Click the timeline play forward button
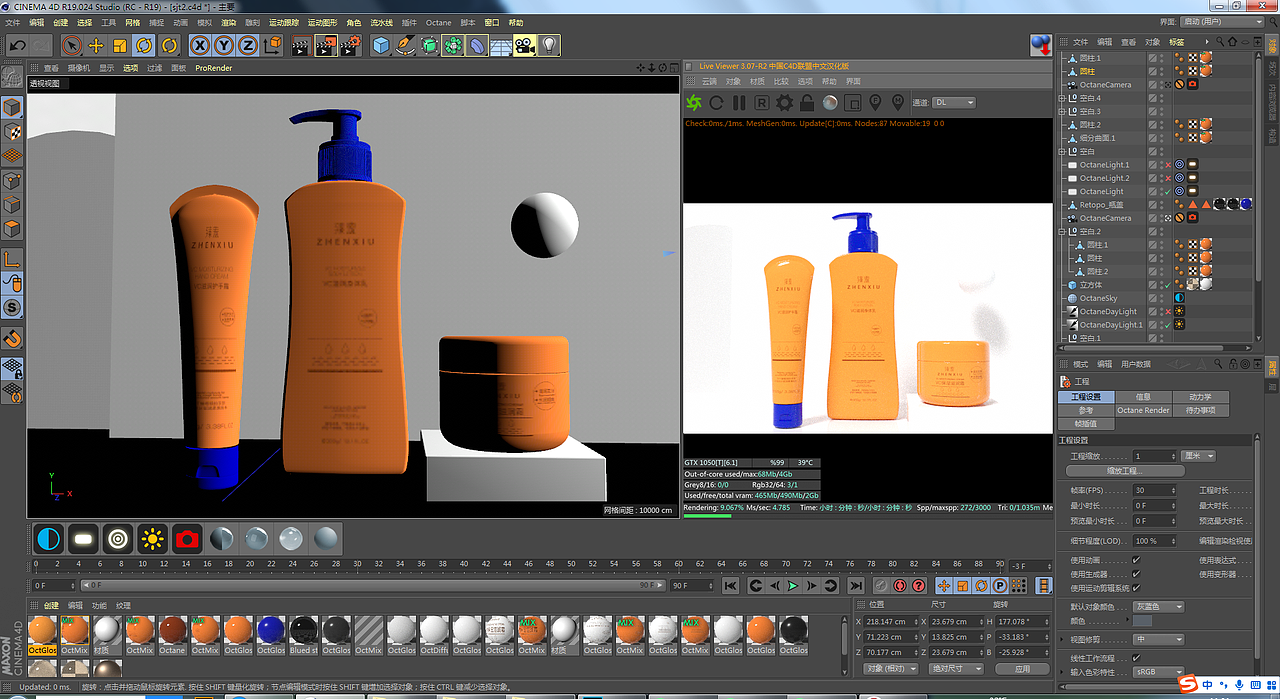The height and width of the screenshot is (699, 1280). click(792, 585)
